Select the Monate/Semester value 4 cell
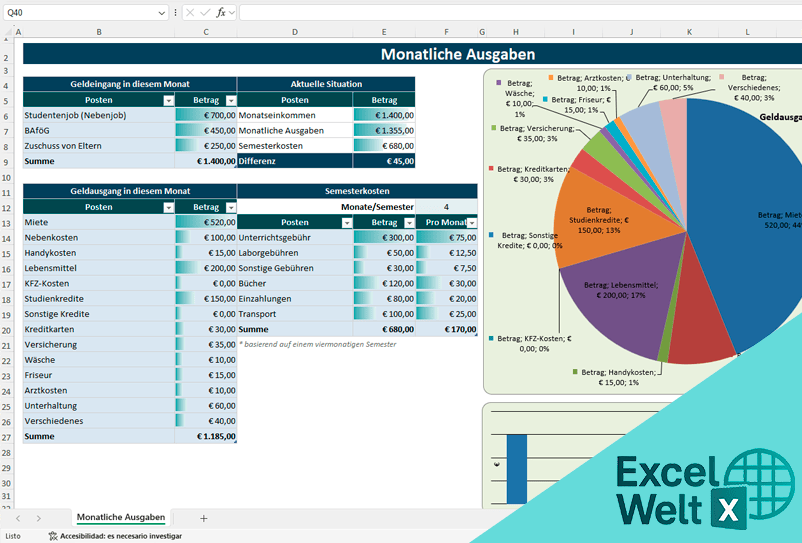Viewport: 802px width, 543px height. pyautogui.click(x=446, y=207)
